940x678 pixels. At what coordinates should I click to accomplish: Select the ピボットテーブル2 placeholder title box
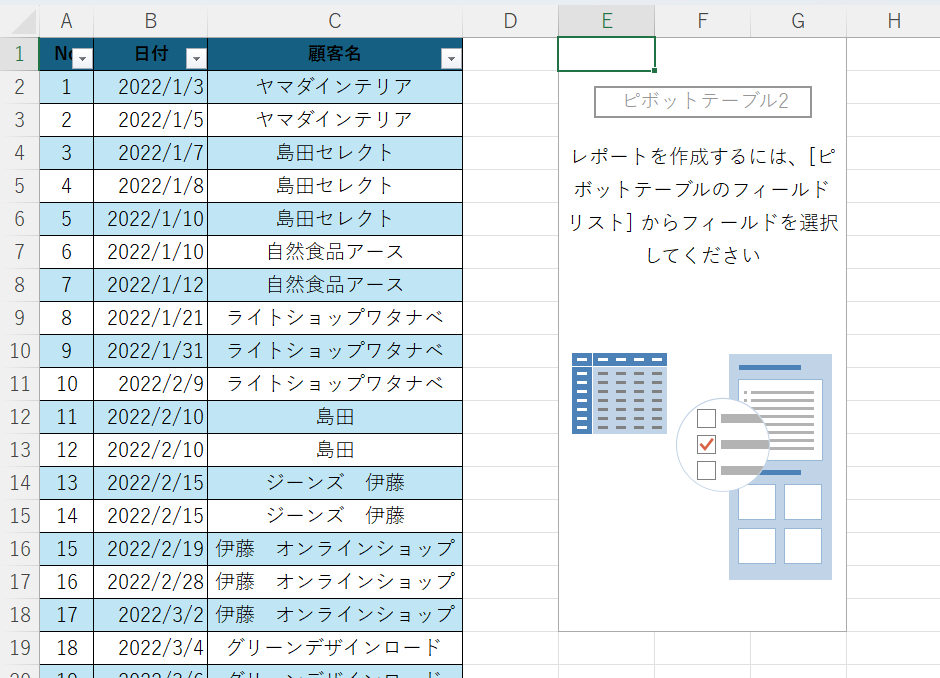coord(702,101)
